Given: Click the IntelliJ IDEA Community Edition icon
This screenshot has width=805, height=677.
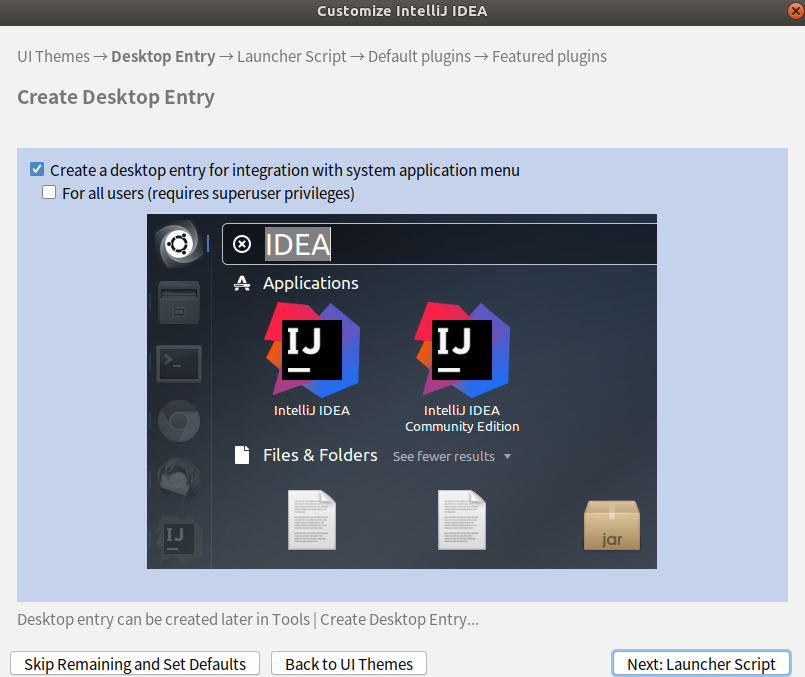Looking at the screenshot, I should [x=462, y=350].
